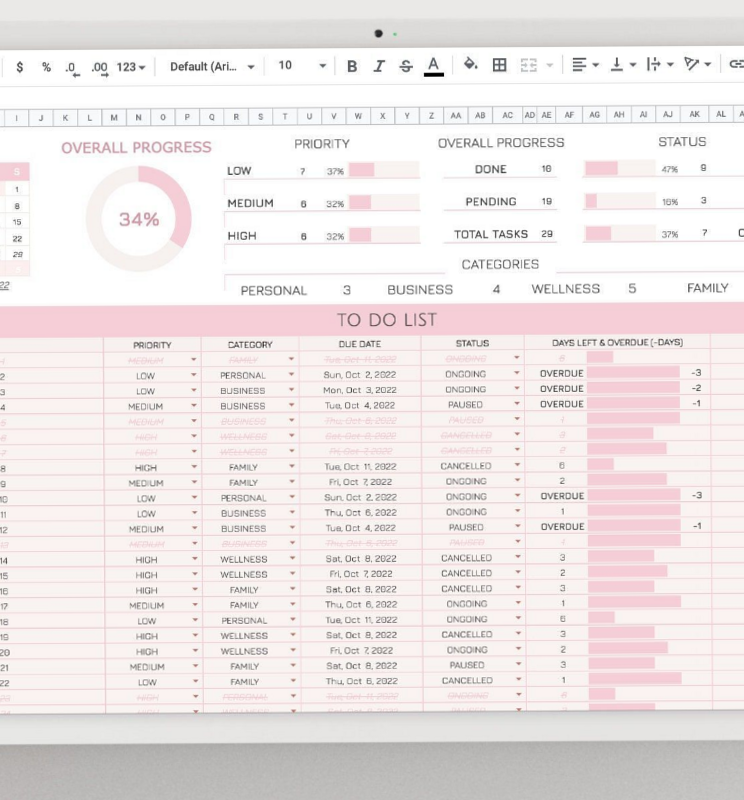744x800 pixels.
Task: Click the LOW priority count row
Action: coord(323,170)
